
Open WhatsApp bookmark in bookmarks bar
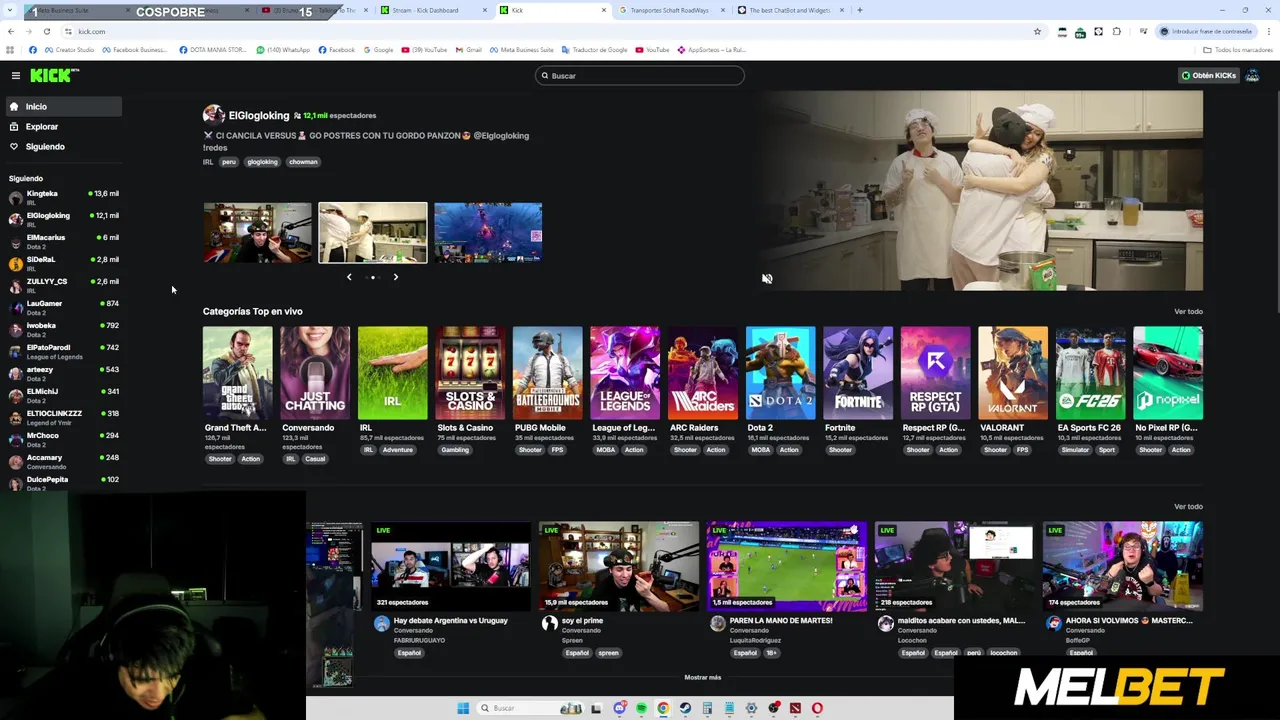click(x=283, y=50)
